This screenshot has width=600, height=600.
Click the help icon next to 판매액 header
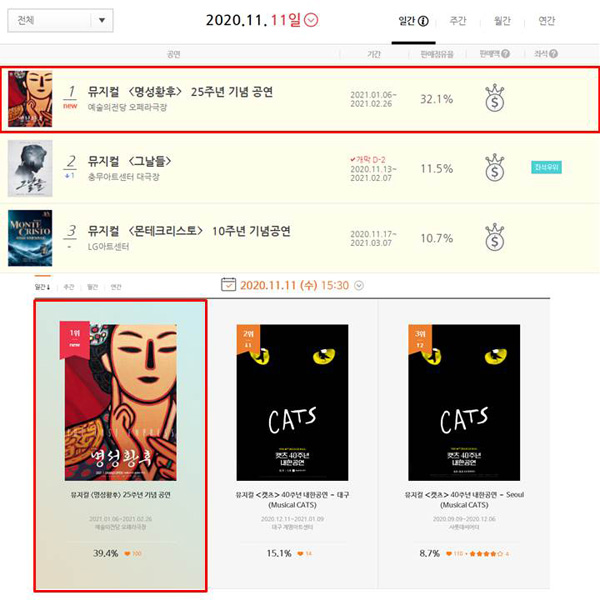505,54
